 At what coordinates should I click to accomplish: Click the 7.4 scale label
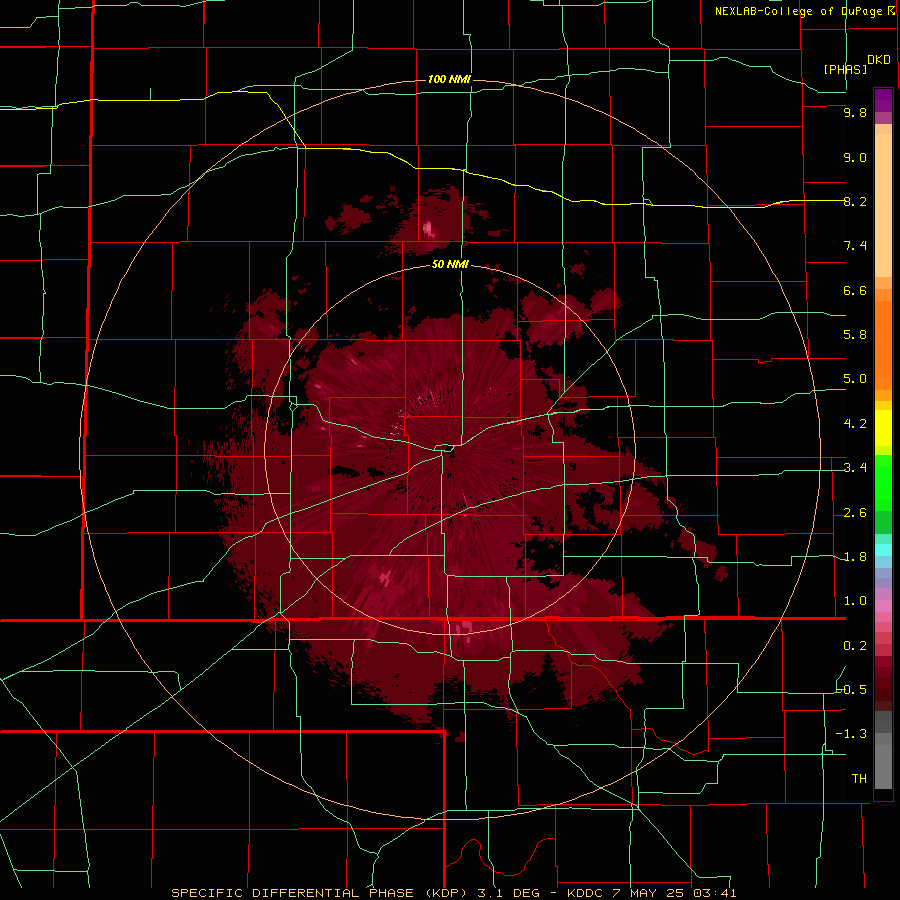pyautogui.click(x=855, y=246)
